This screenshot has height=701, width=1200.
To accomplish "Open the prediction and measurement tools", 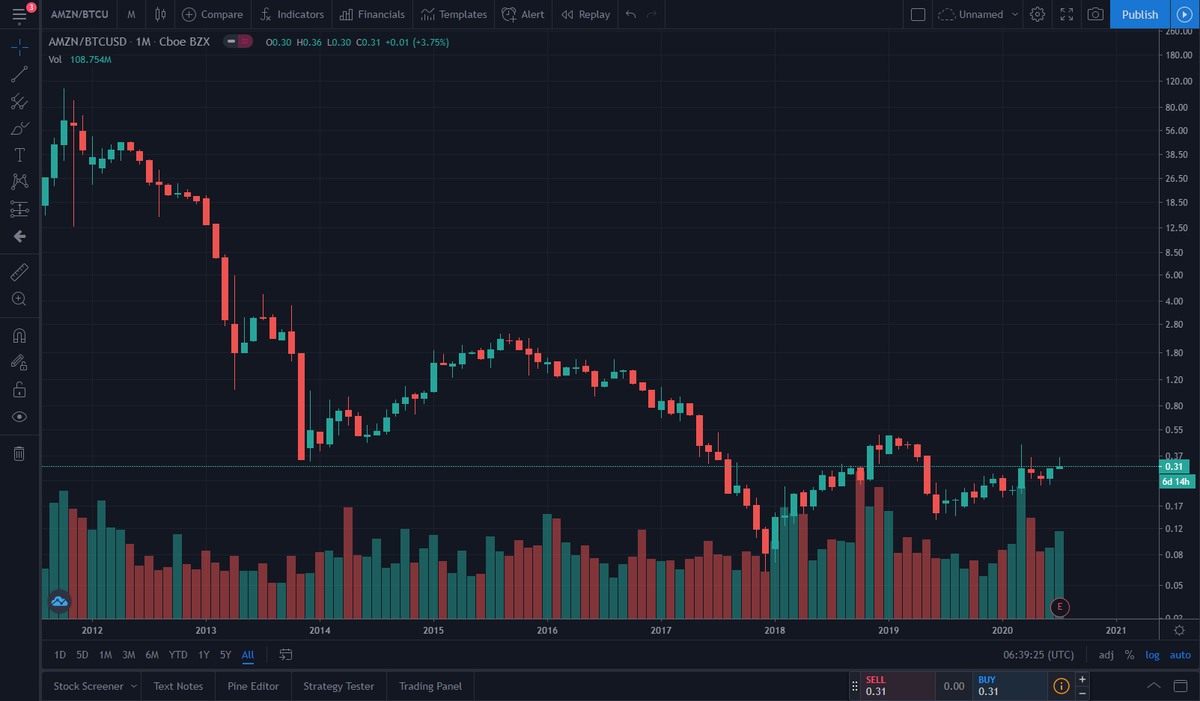I will (19, 209).
